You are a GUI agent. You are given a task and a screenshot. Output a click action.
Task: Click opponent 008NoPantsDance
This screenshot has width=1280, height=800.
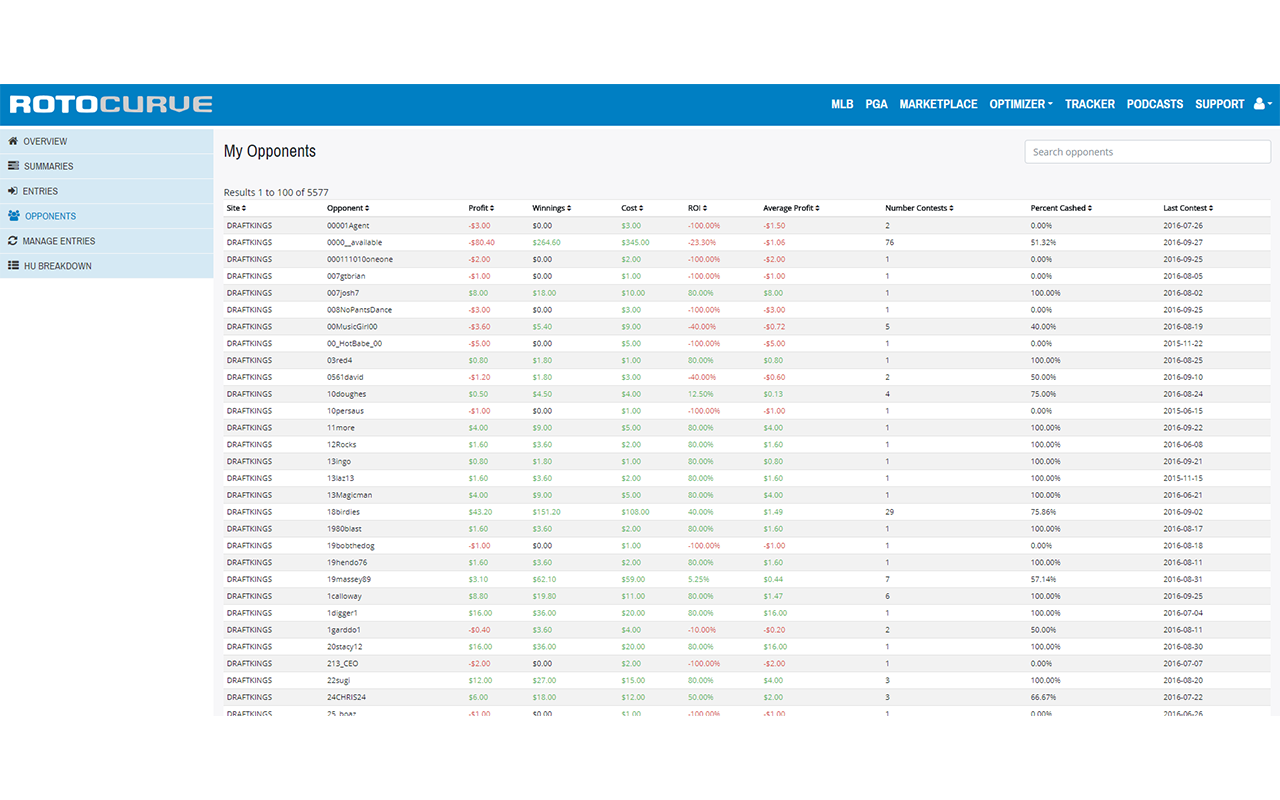pyautogui.click(x=359, y=310)
